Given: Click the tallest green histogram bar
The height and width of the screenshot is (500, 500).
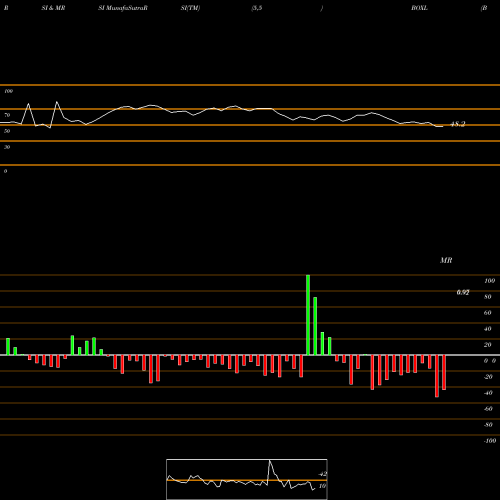Looking at the screenshot, I should pyautogui.click(x=308, y=315).
